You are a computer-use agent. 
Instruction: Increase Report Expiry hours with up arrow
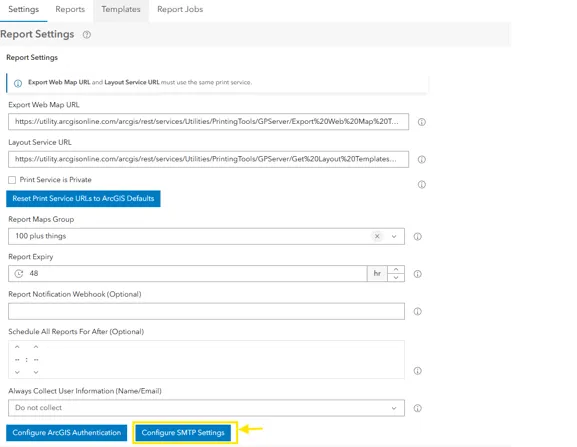(x=396, y=269)
